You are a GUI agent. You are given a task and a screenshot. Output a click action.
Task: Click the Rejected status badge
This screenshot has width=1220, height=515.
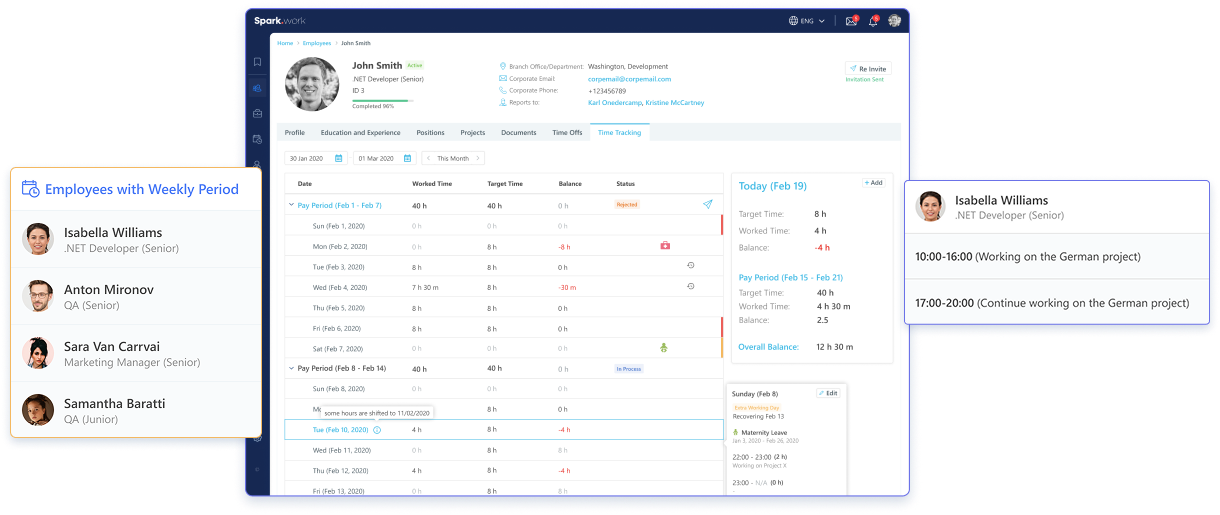click(x=627, y=205)
